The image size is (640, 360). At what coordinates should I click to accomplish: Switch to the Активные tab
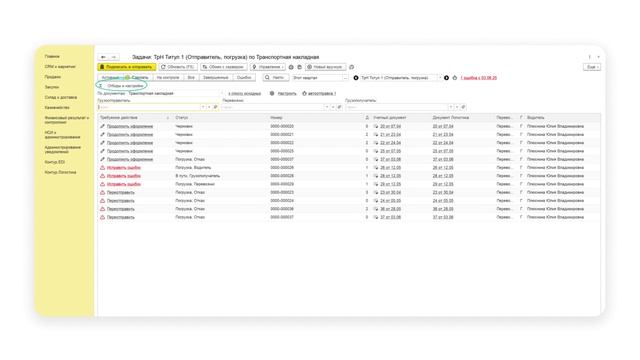point(110,78)
